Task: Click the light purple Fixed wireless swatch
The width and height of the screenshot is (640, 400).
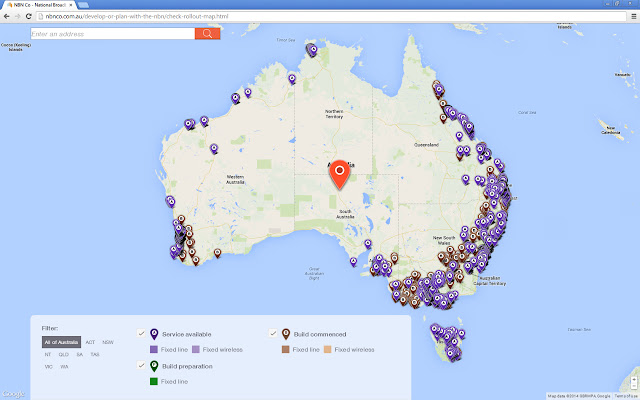Action: [x=196, y=349]
